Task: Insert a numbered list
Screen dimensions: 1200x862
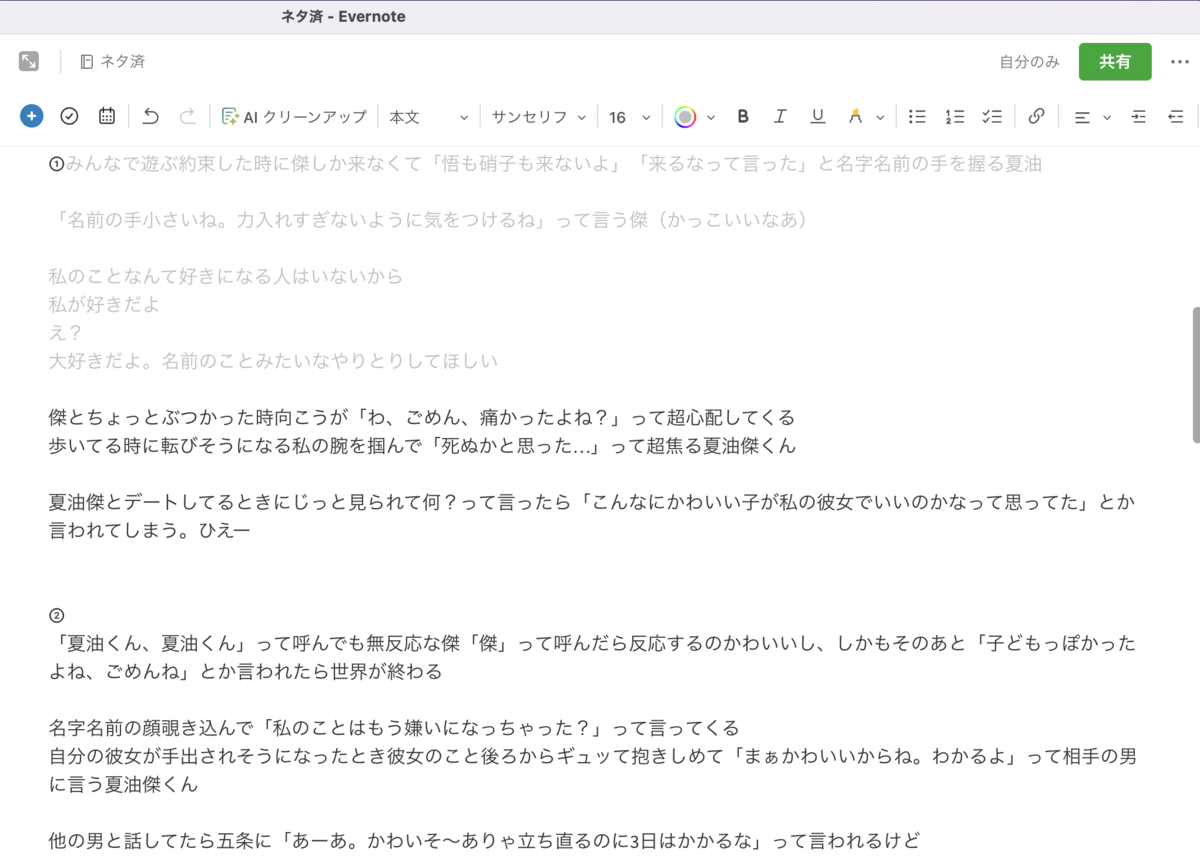Action: tap(954, 116)
